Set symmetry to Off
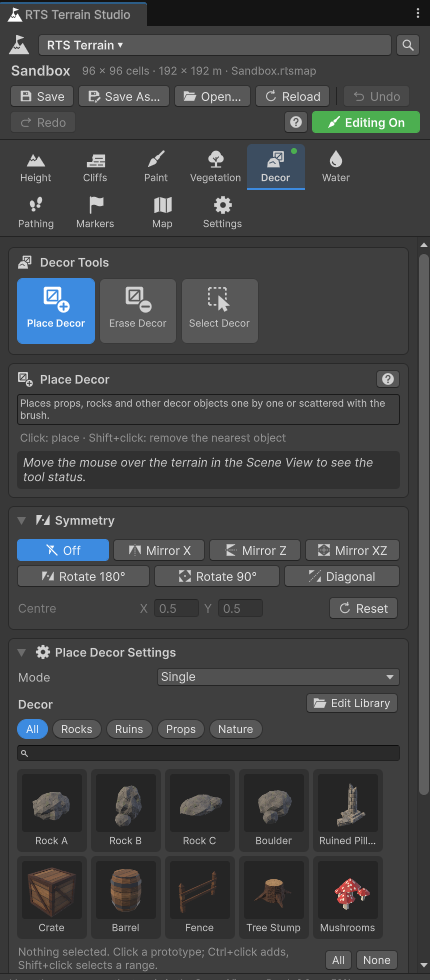The image size is (430, 980). pyautogui.click(x=63, y=551)
